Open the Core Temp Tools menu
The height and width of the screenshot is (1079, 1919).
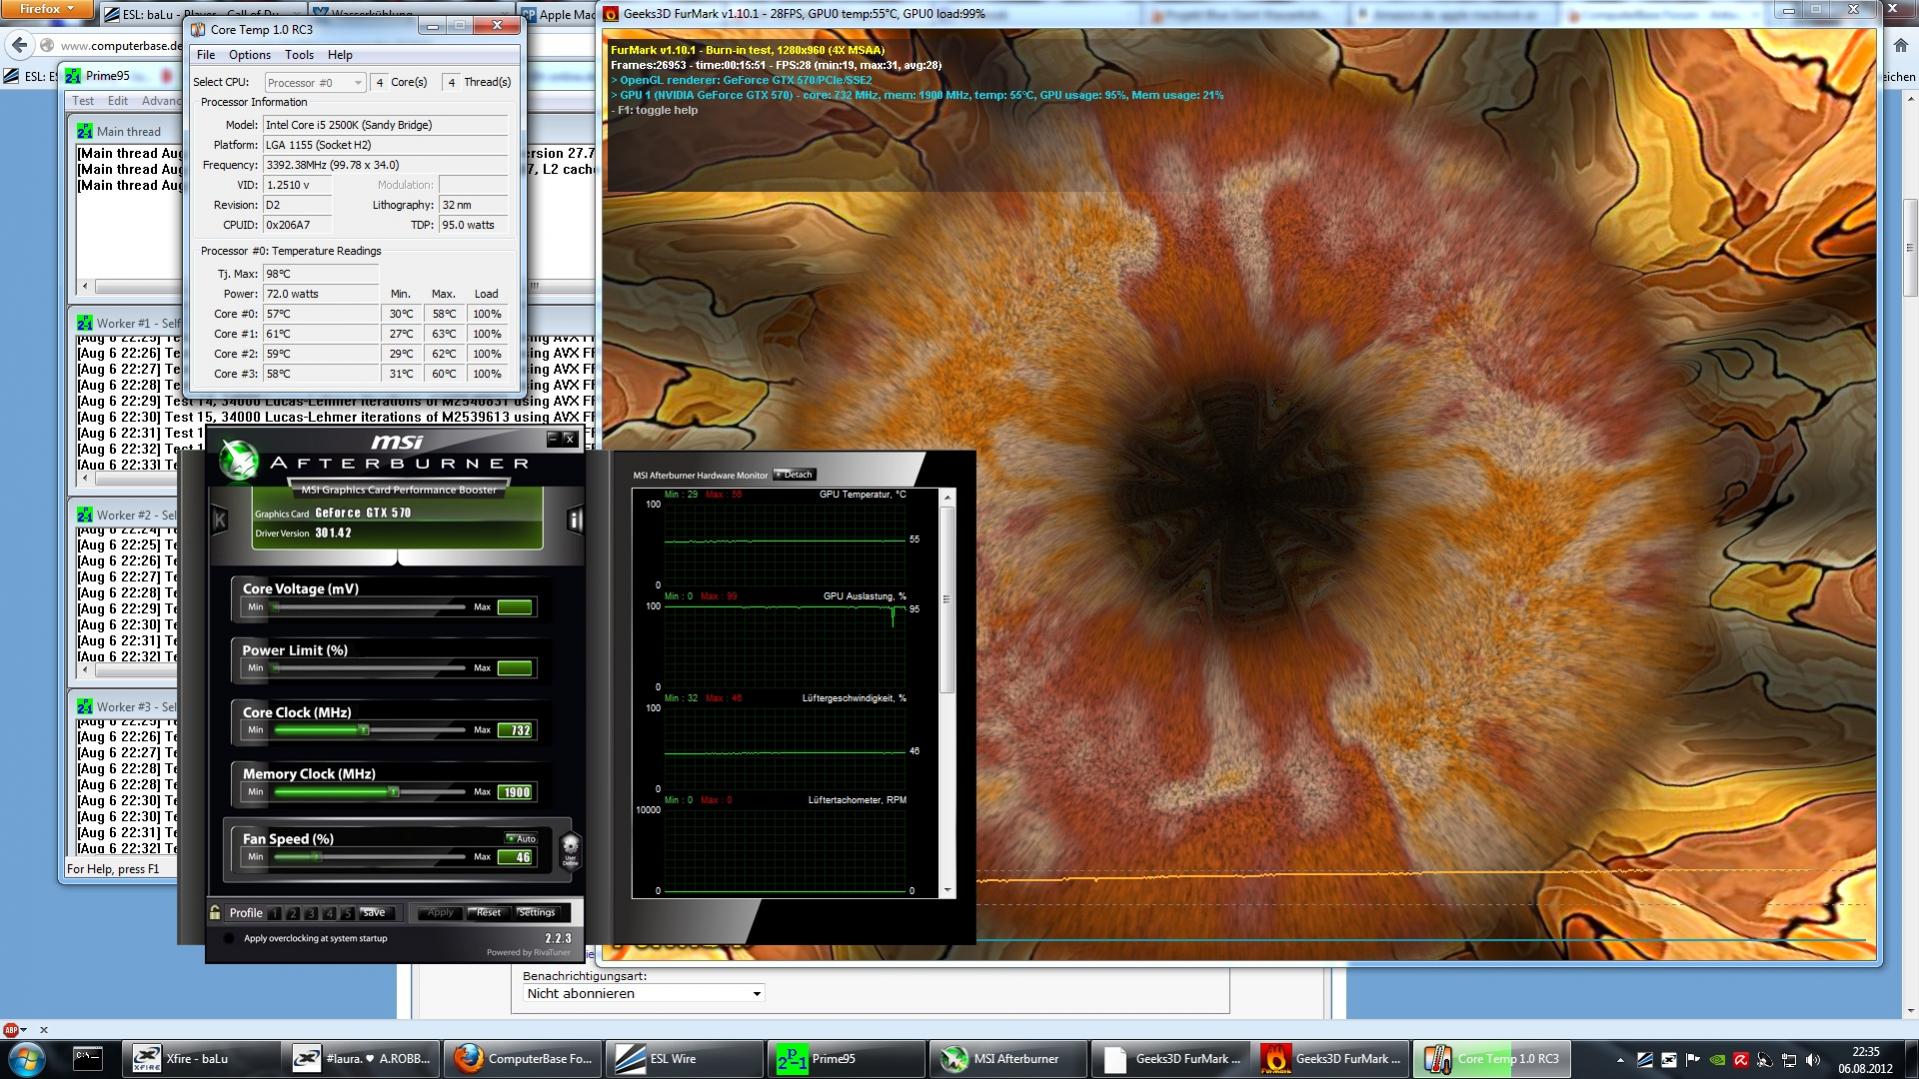click(299, 55)
